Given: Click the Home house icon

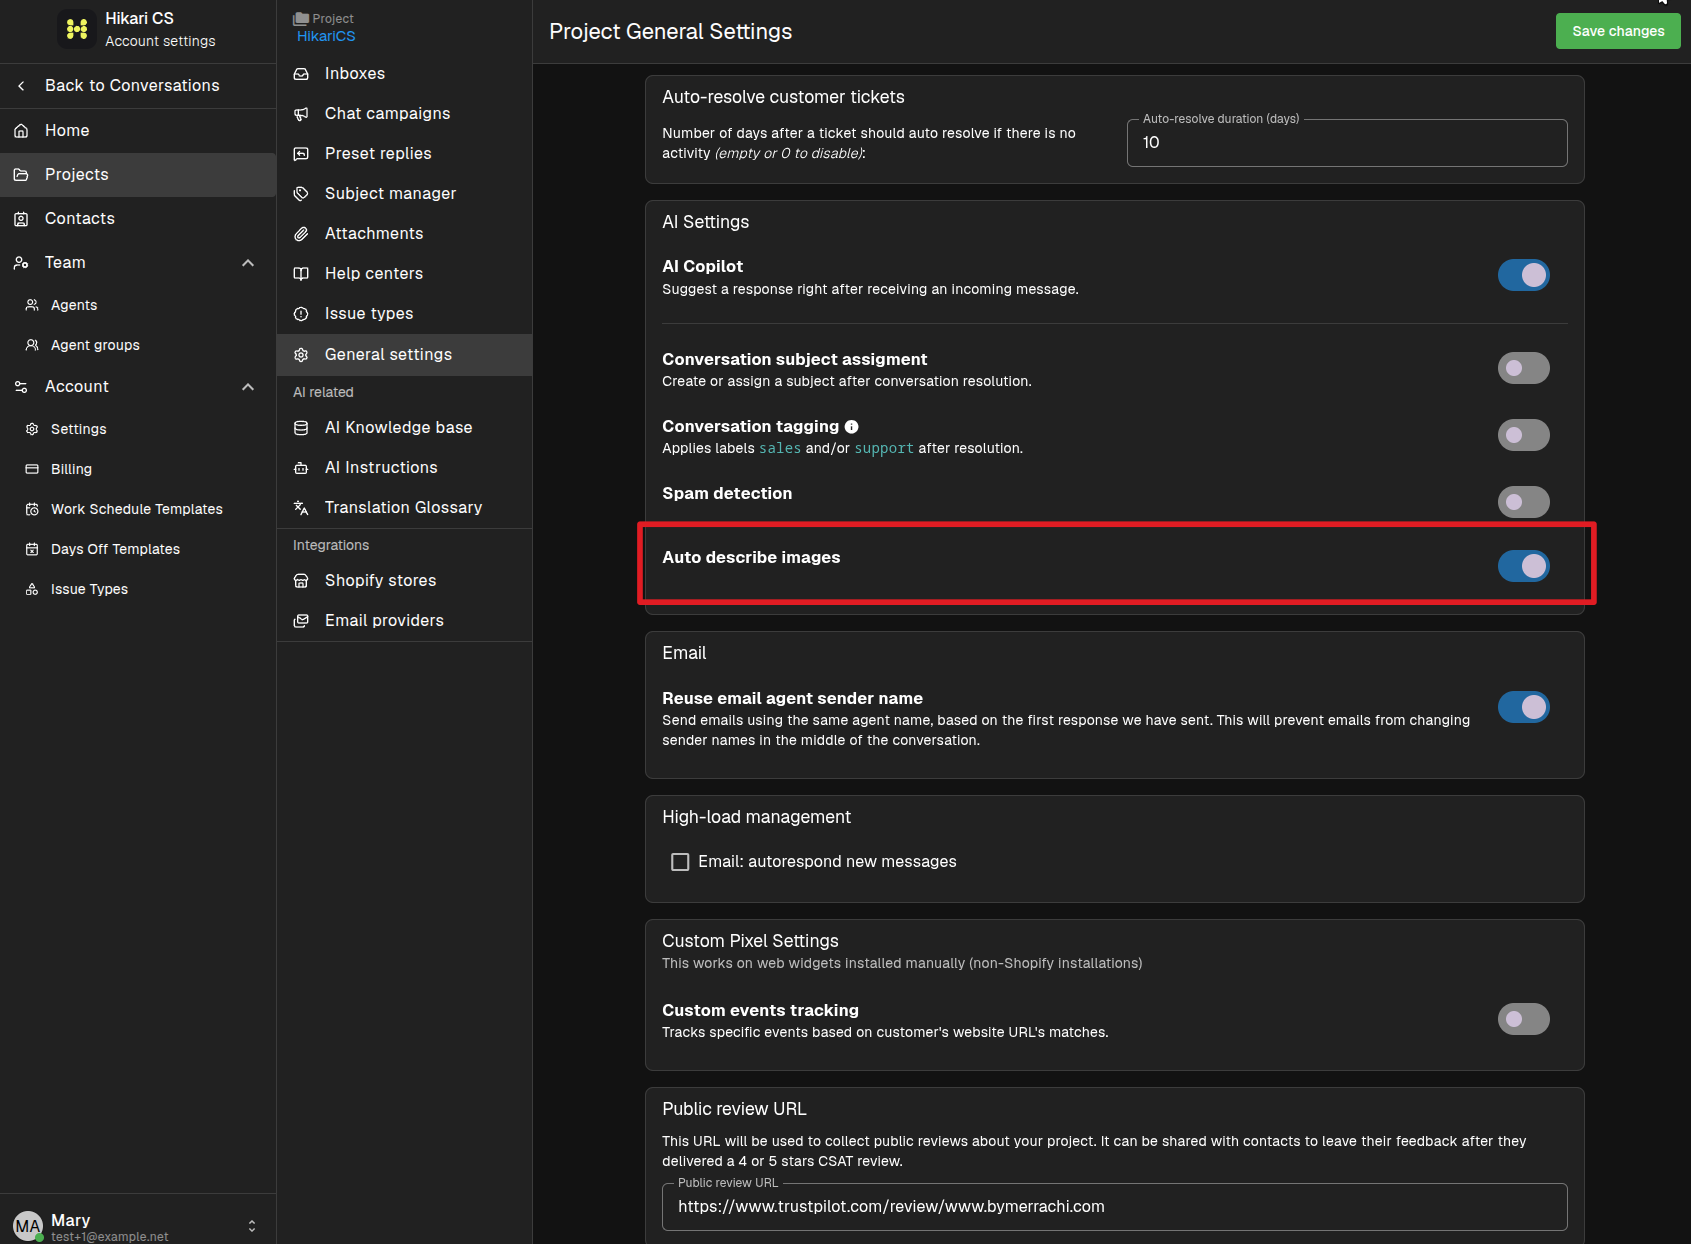Looking at the screenshot, I should click(x=21, y=131).
